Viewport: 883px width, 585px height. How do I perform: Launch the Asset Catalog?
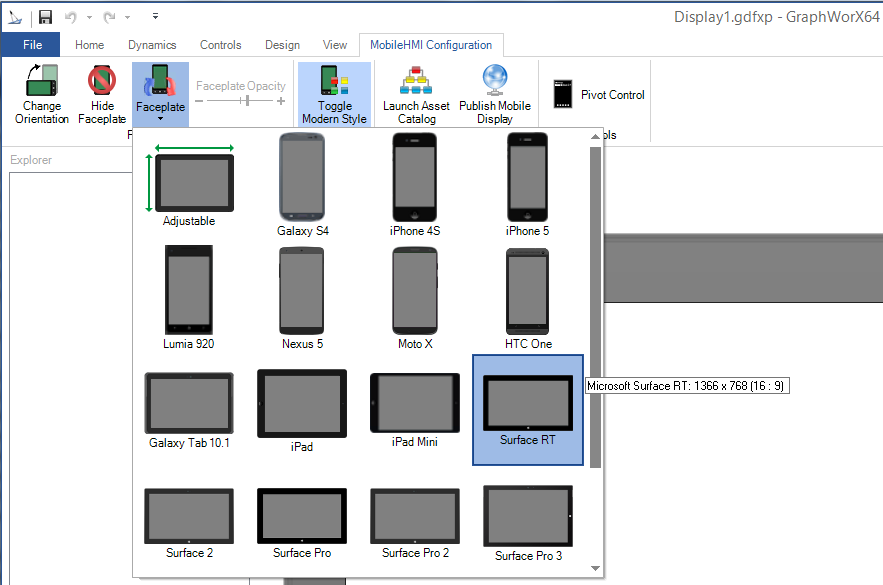pyautogui.click(x=416, y=81)
